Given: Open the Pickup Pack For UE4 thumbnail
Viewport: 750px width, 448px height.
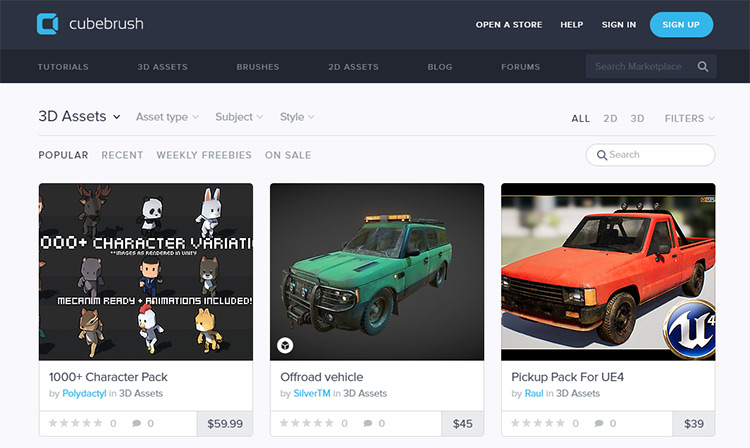Looking at the screenshot, I should pos(608,272).
